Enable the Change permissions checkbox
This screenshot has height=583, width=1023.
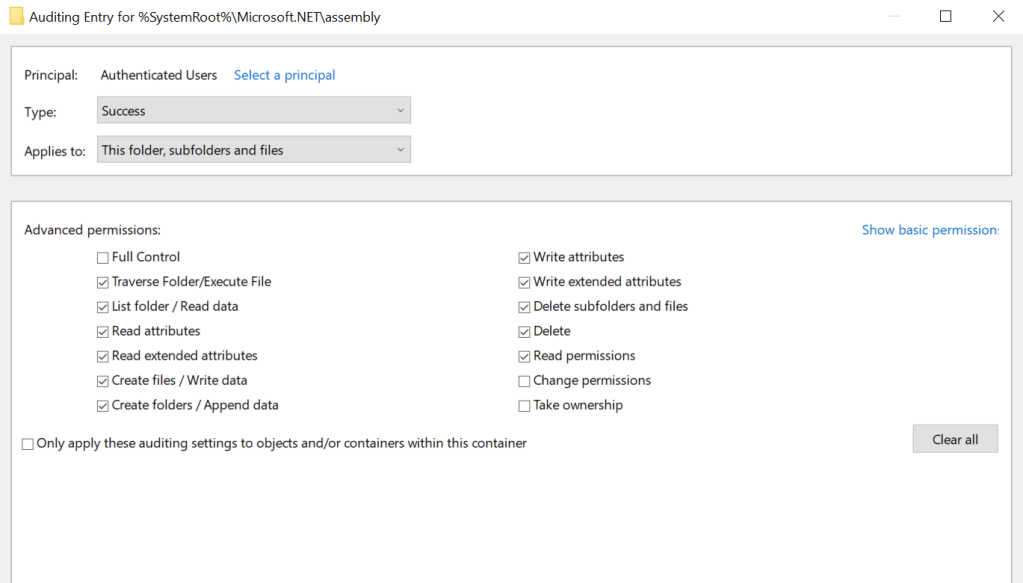tap(524, 381)
